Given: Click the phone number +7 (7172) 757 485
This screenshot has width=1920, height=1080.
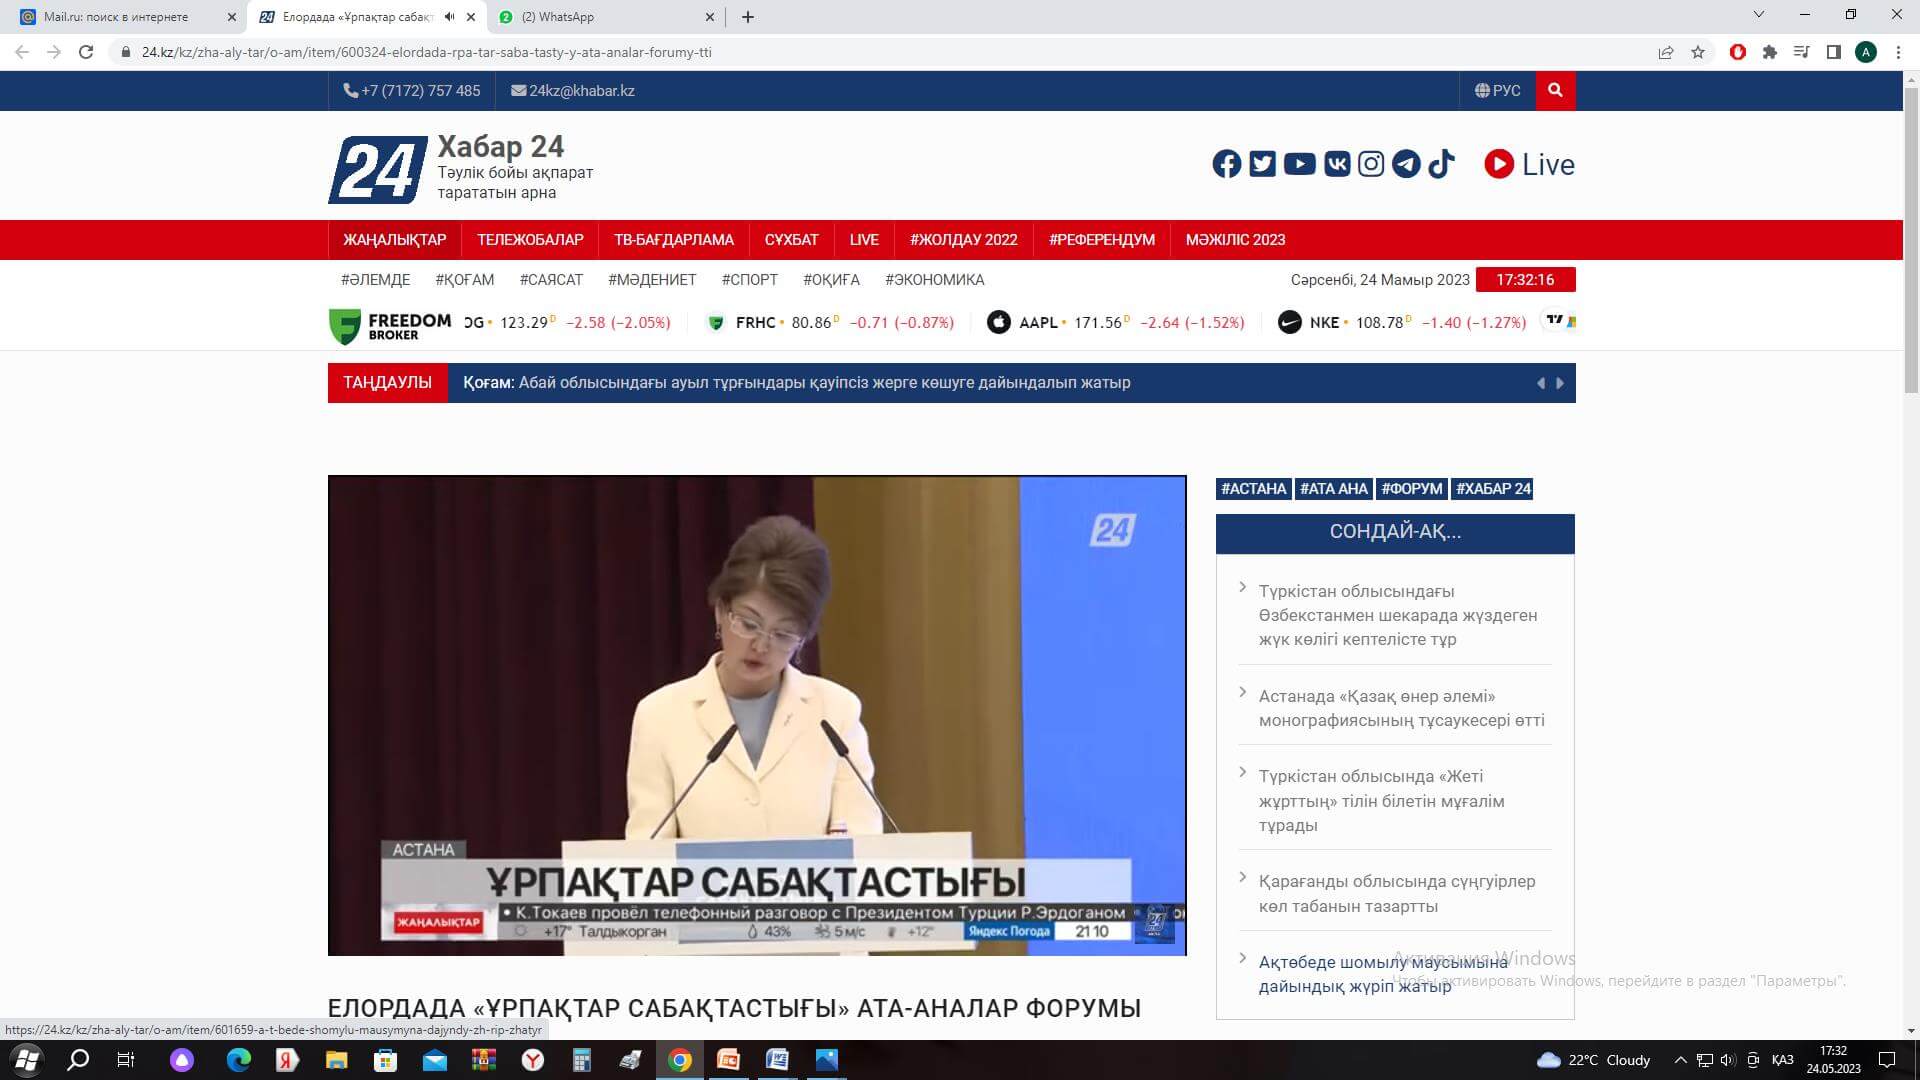Looking at the screenshot, I should click(412, 90).
